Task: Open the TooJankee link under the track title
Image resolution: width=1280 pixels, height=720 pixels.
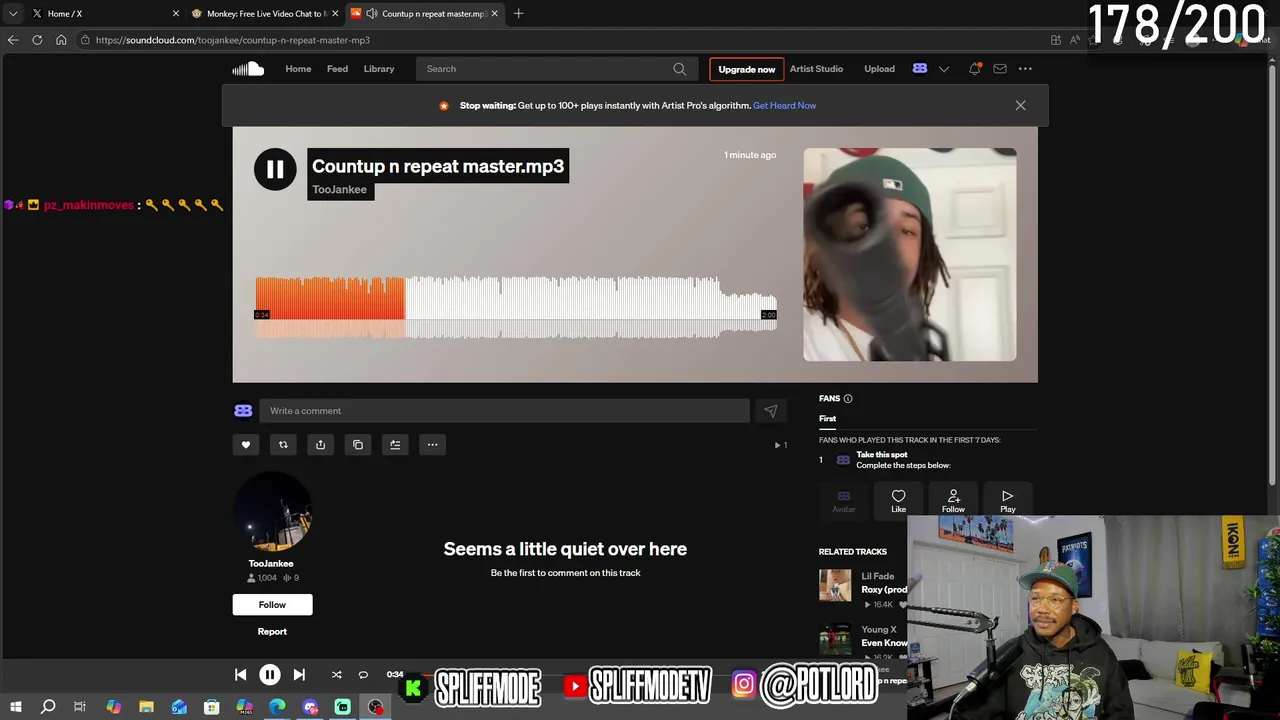Action: tap(340, 190)
